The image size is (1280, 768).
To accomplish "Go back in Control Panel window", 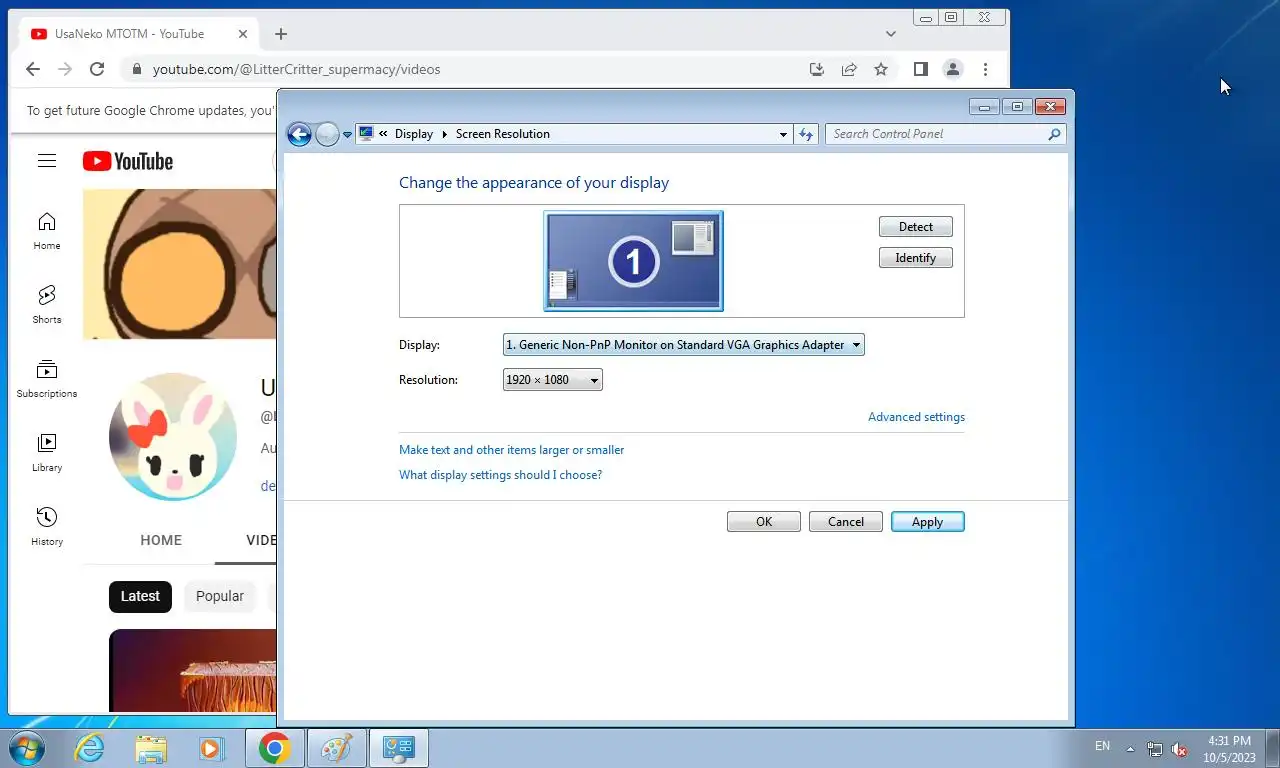I will point(299,134).
